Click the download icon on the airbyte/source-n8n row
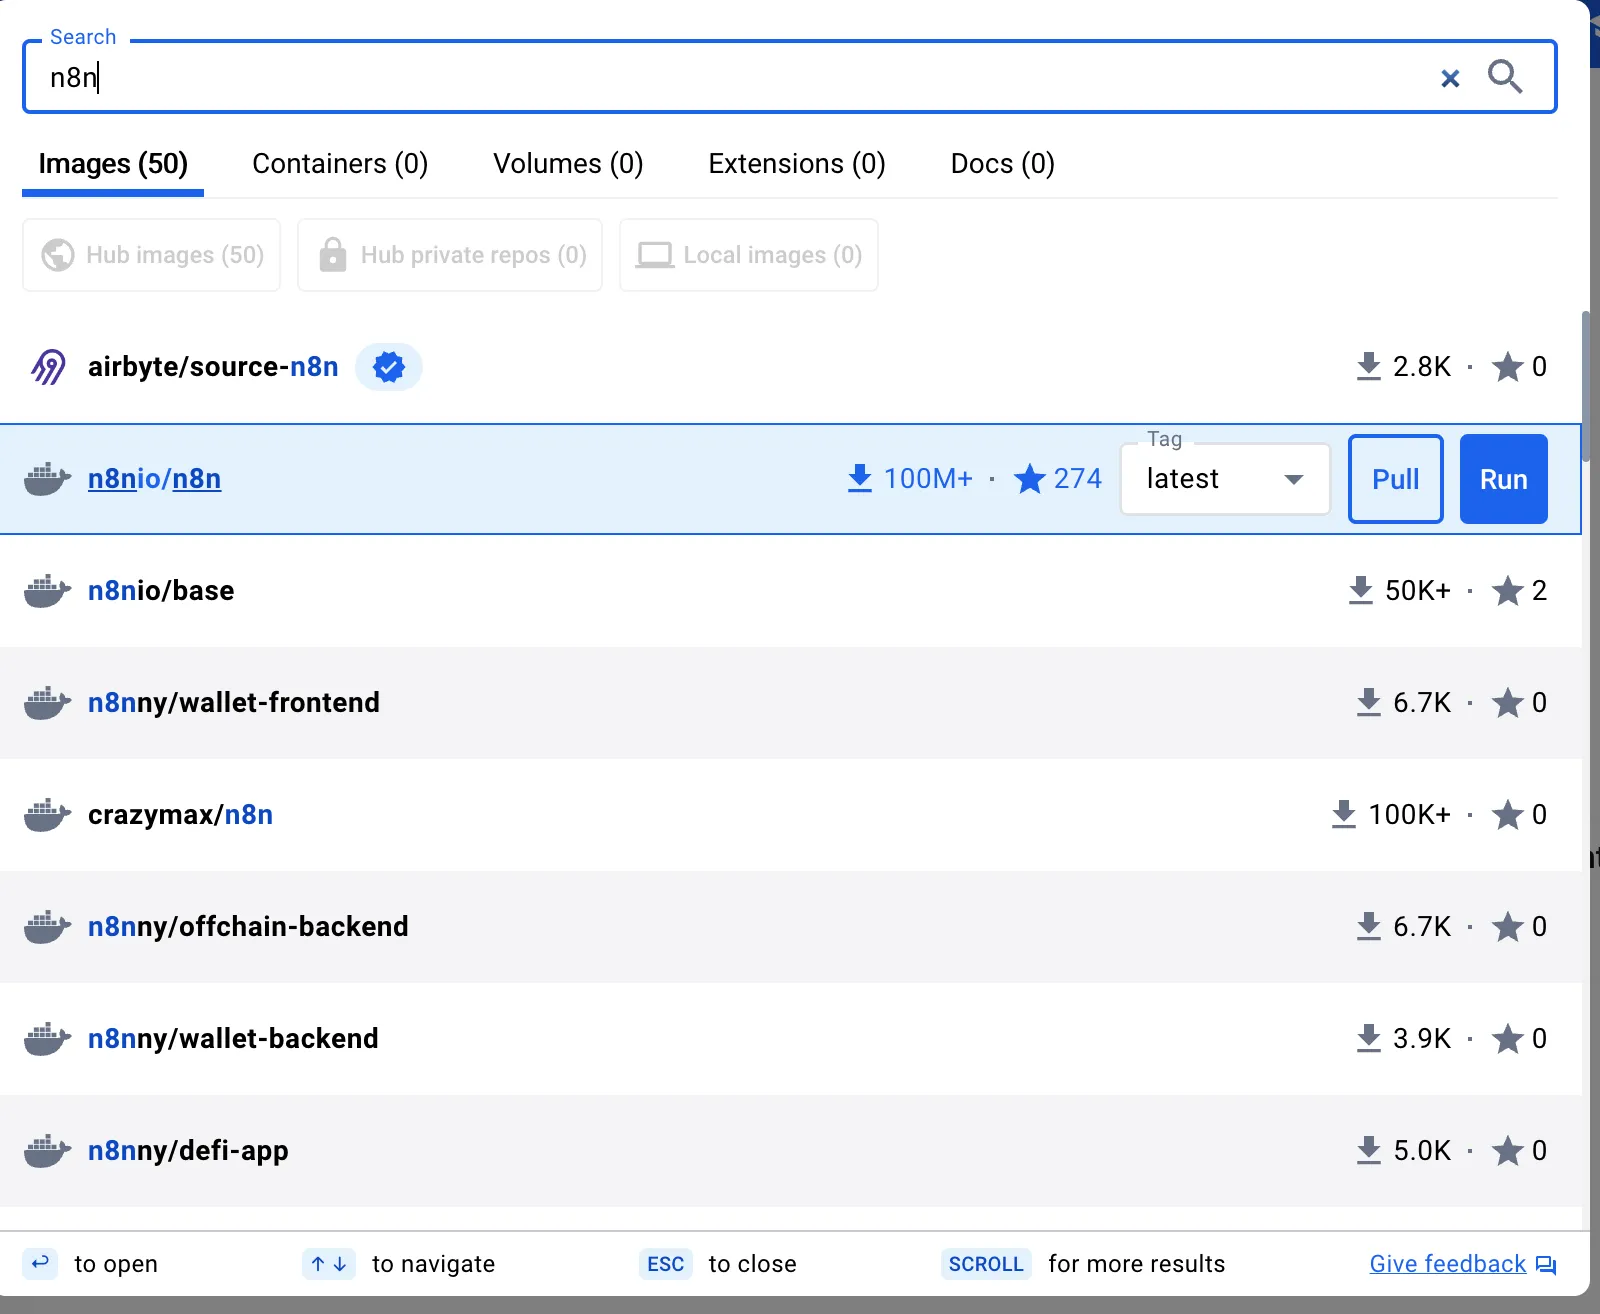This screenshot has height=1314, width=1600. tap(1369, 367)
